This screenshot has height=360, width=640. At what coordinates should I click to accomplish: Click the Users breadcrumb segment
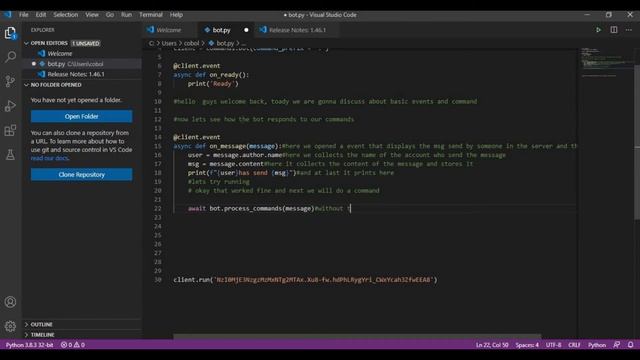(x=169, y=43)
